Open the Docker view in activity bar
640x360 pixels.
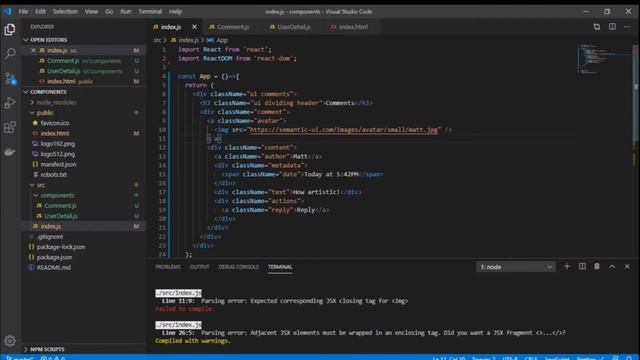point(10,152)
